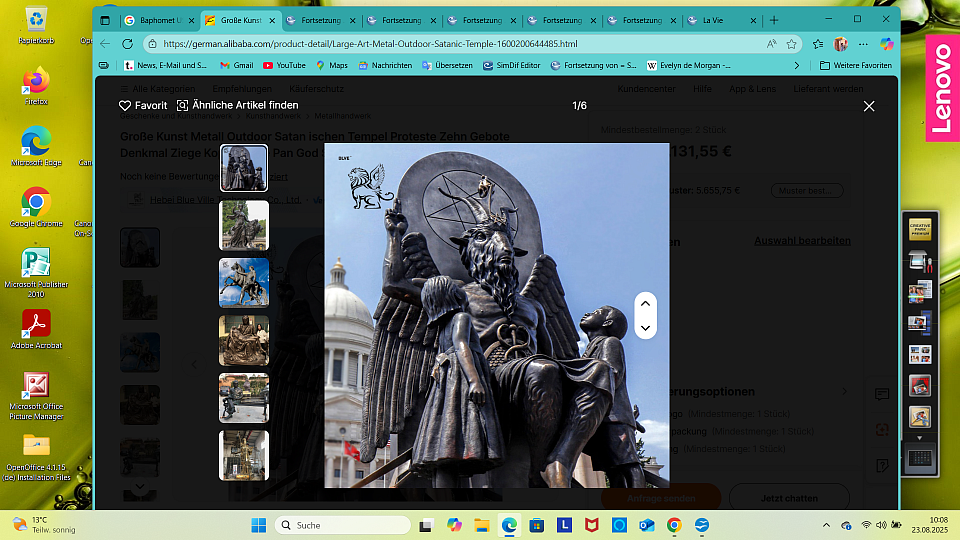
Task: Open OpenOffice Installation Files folder
Action: [x=36, y=457]
